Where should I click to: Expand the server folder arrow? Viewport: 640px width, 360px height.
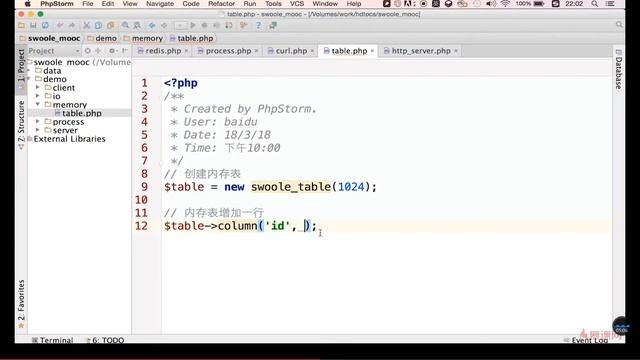click(x=38, y=130)
